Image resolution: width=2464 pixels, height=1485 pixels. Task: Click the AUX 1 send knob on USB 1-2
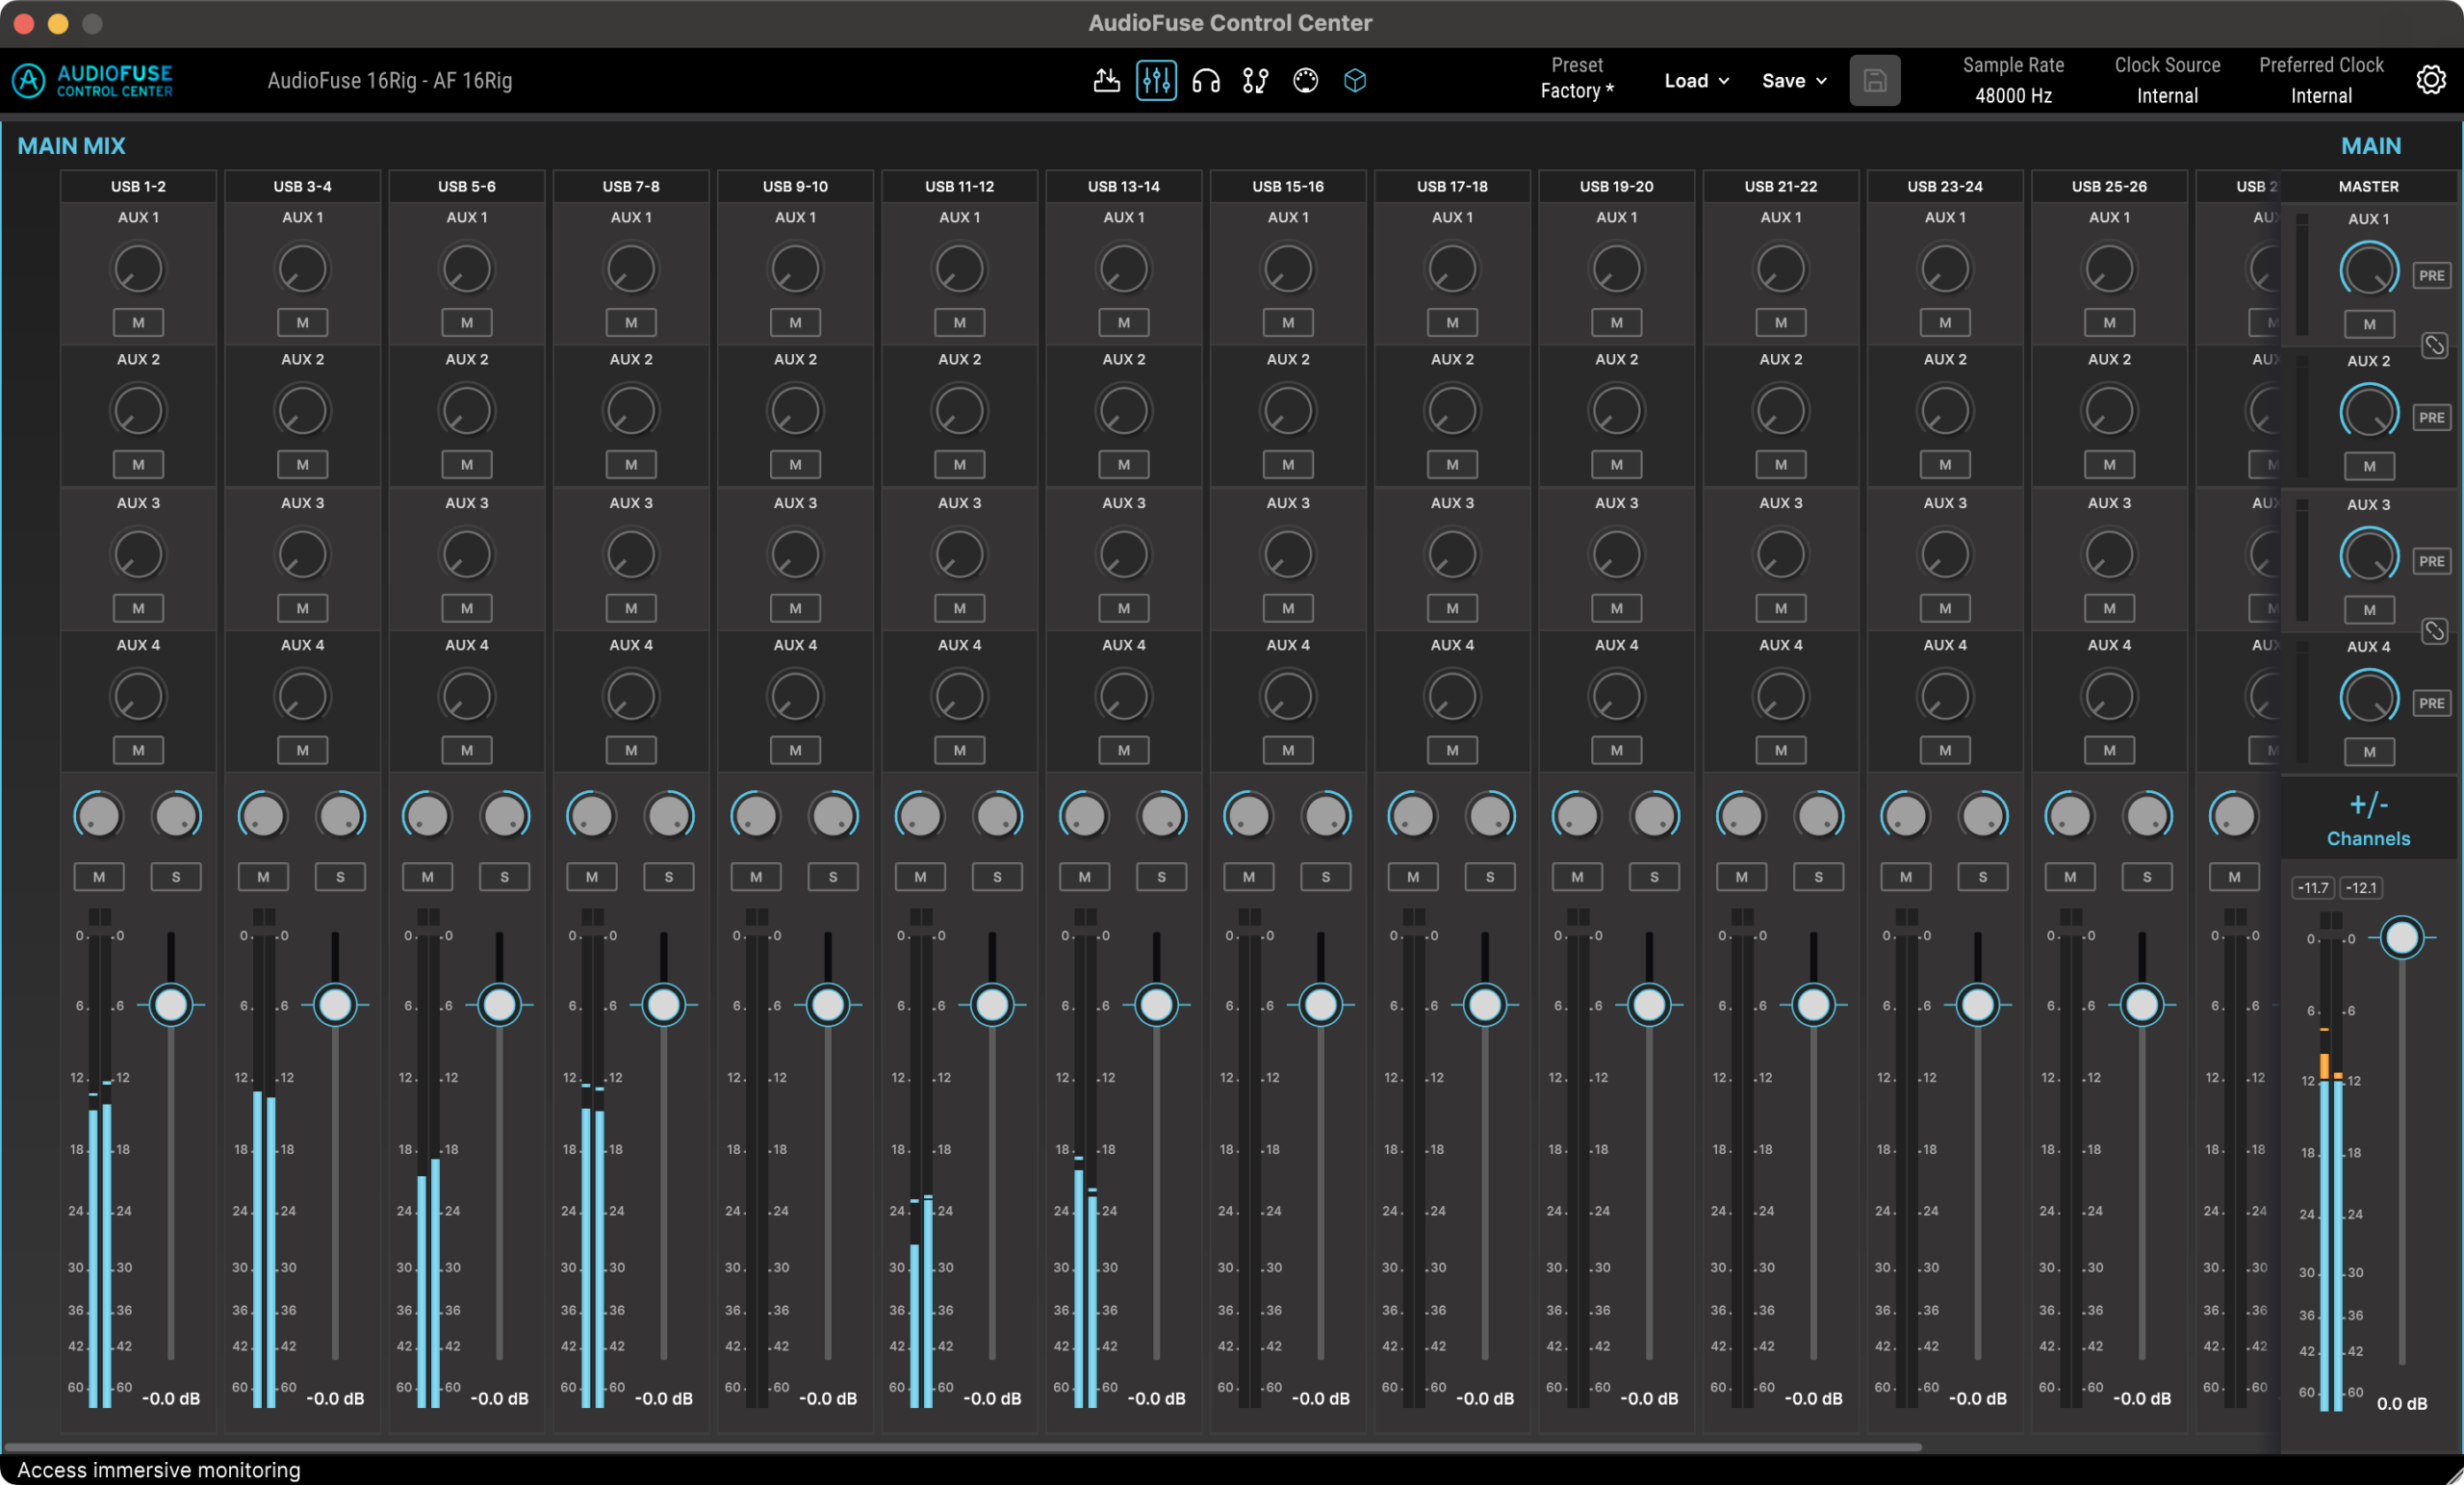tap(138, 269)
